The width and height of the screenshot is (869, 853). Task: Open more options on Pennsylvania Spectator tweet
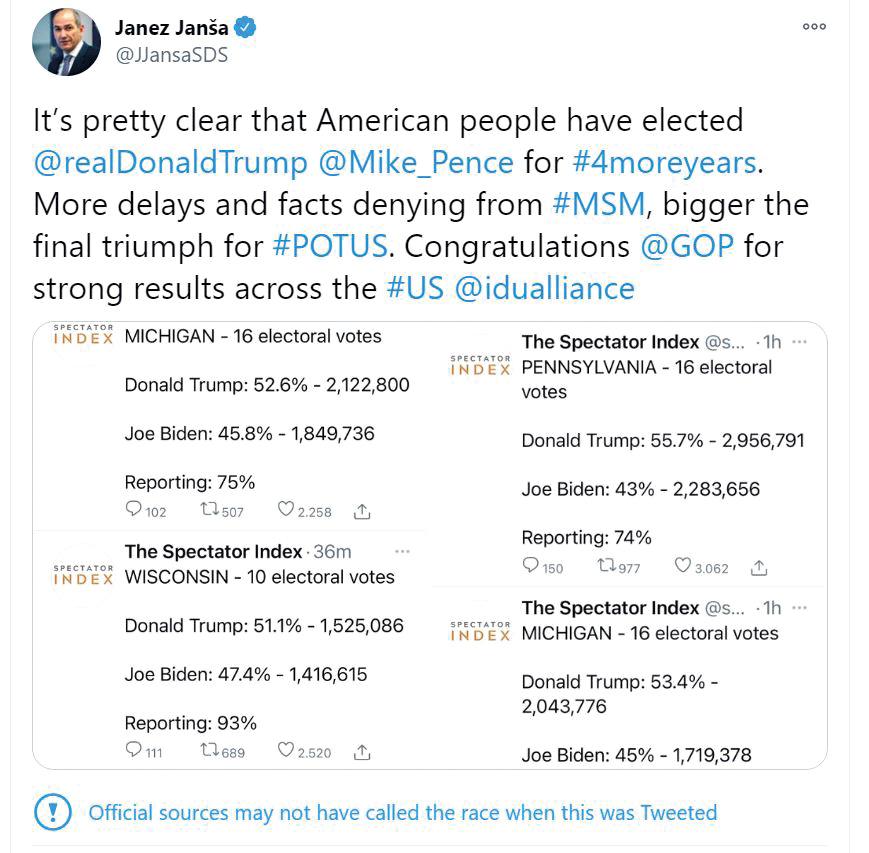coord(799,342)
